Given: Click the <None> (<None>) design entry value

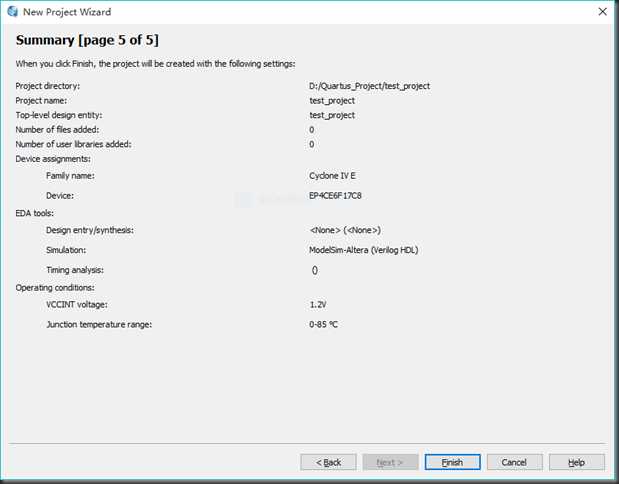Looking at the screenshot, I should click(345, 230).
